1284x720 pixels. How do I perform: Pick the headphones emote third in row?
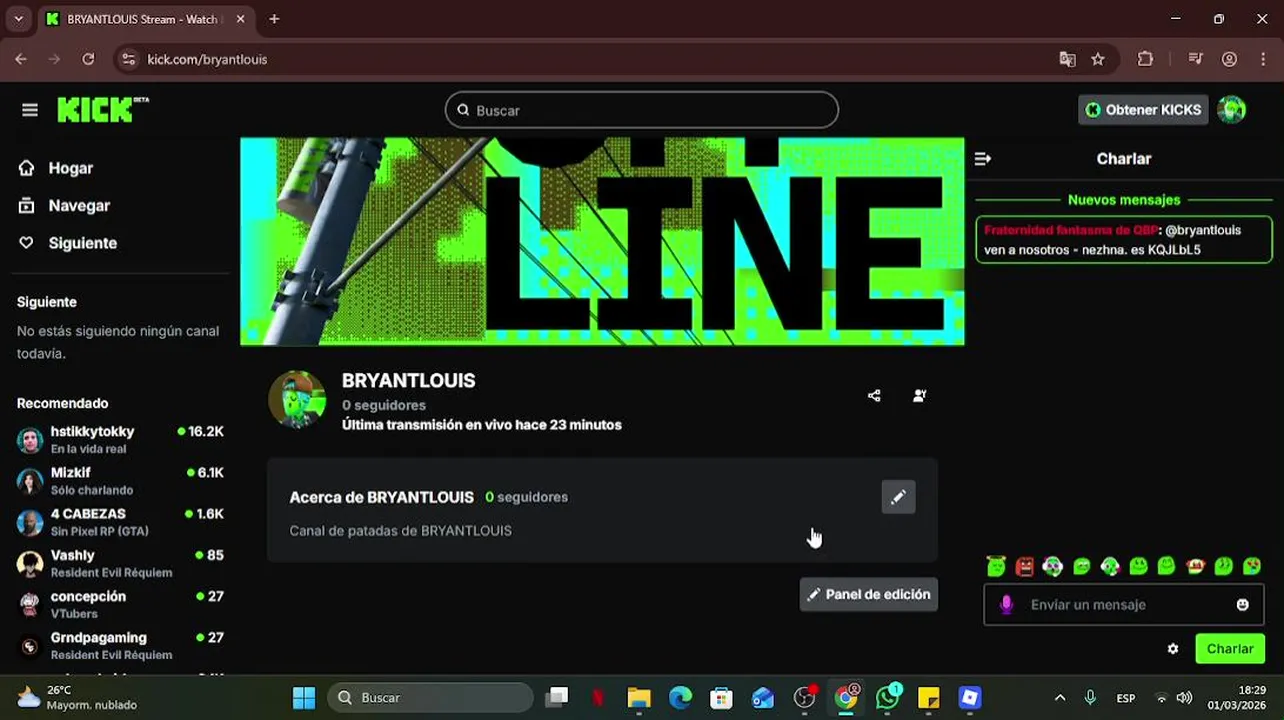pos(1053,567)
